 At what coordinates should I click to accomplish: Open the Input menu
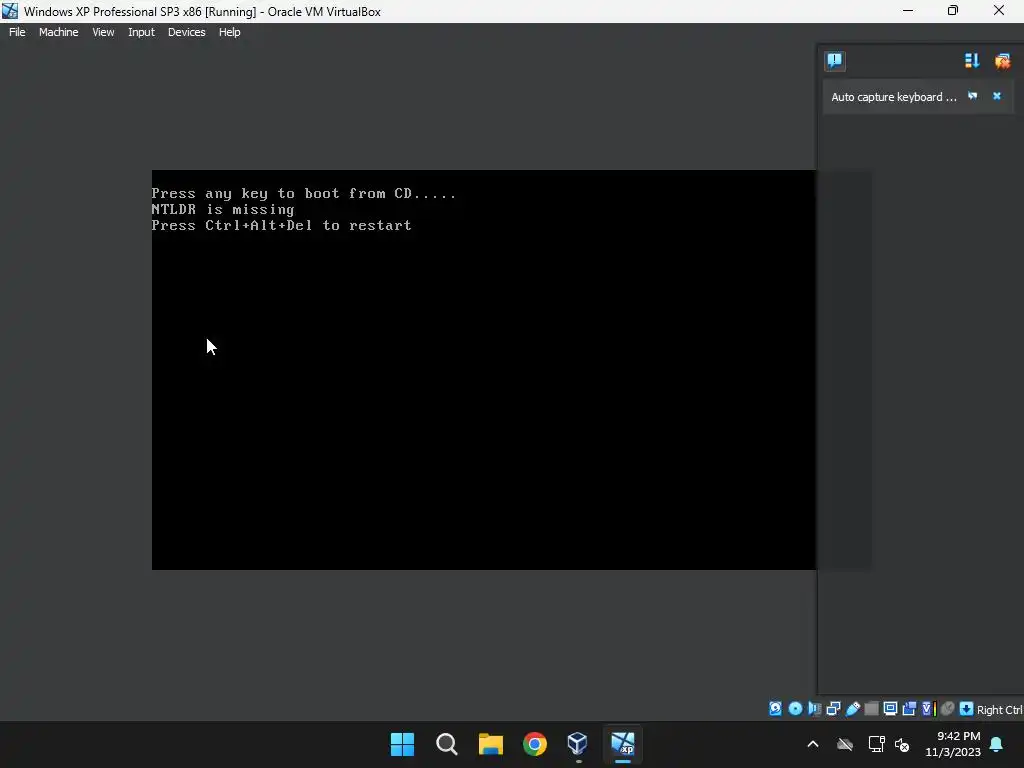click(141, 32)
